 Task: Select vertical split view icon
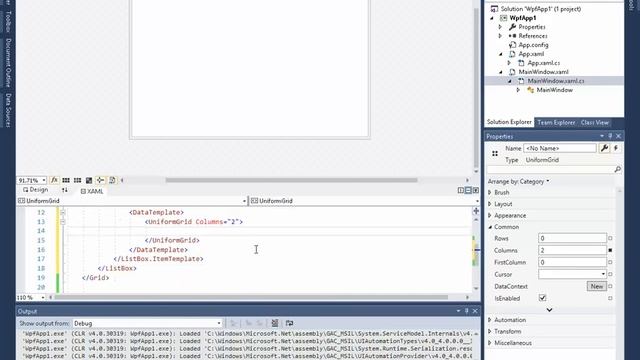pos(461,190)
